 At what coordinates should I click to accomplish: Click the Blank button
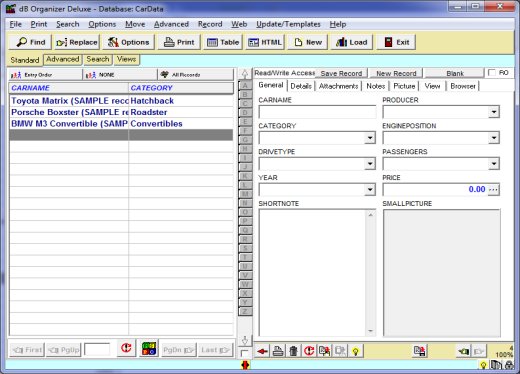coord(455,73)
